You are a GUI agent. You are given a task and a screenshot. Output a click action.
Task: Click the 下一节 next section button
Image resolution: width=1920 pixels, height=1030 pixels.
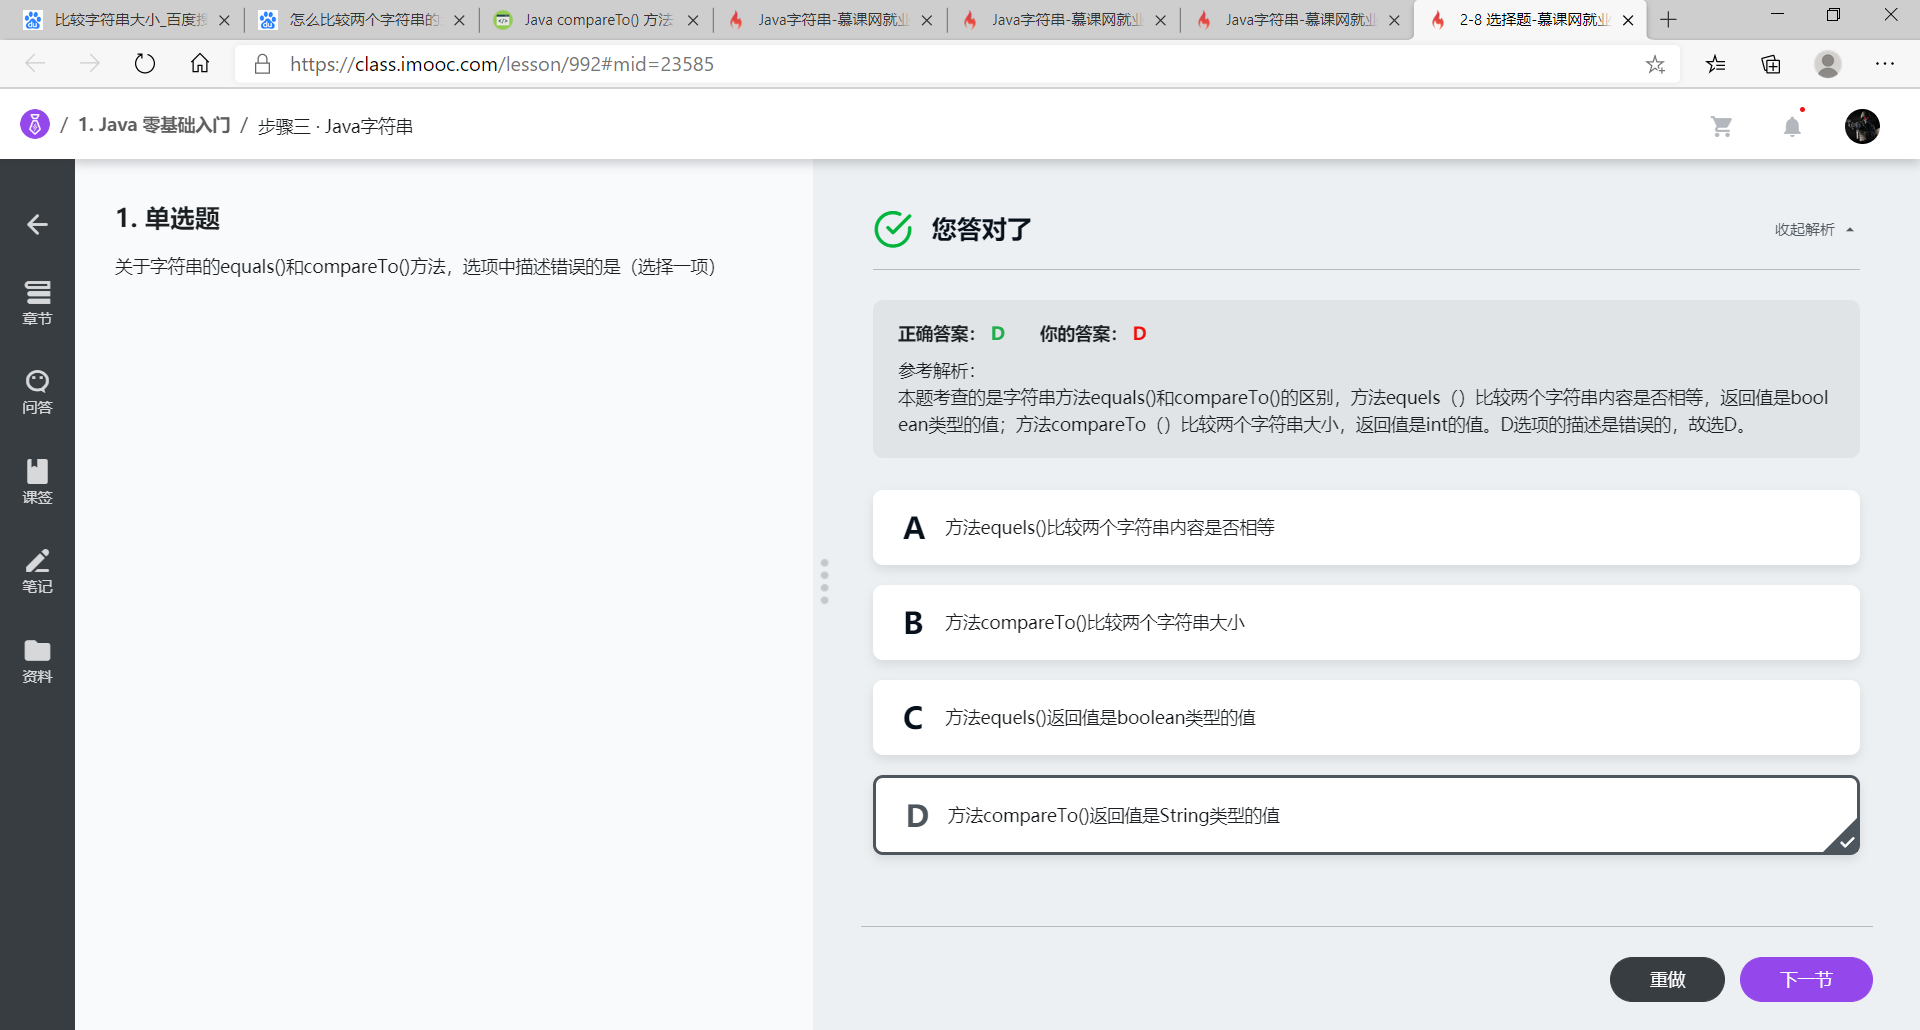coord(1806,979)
